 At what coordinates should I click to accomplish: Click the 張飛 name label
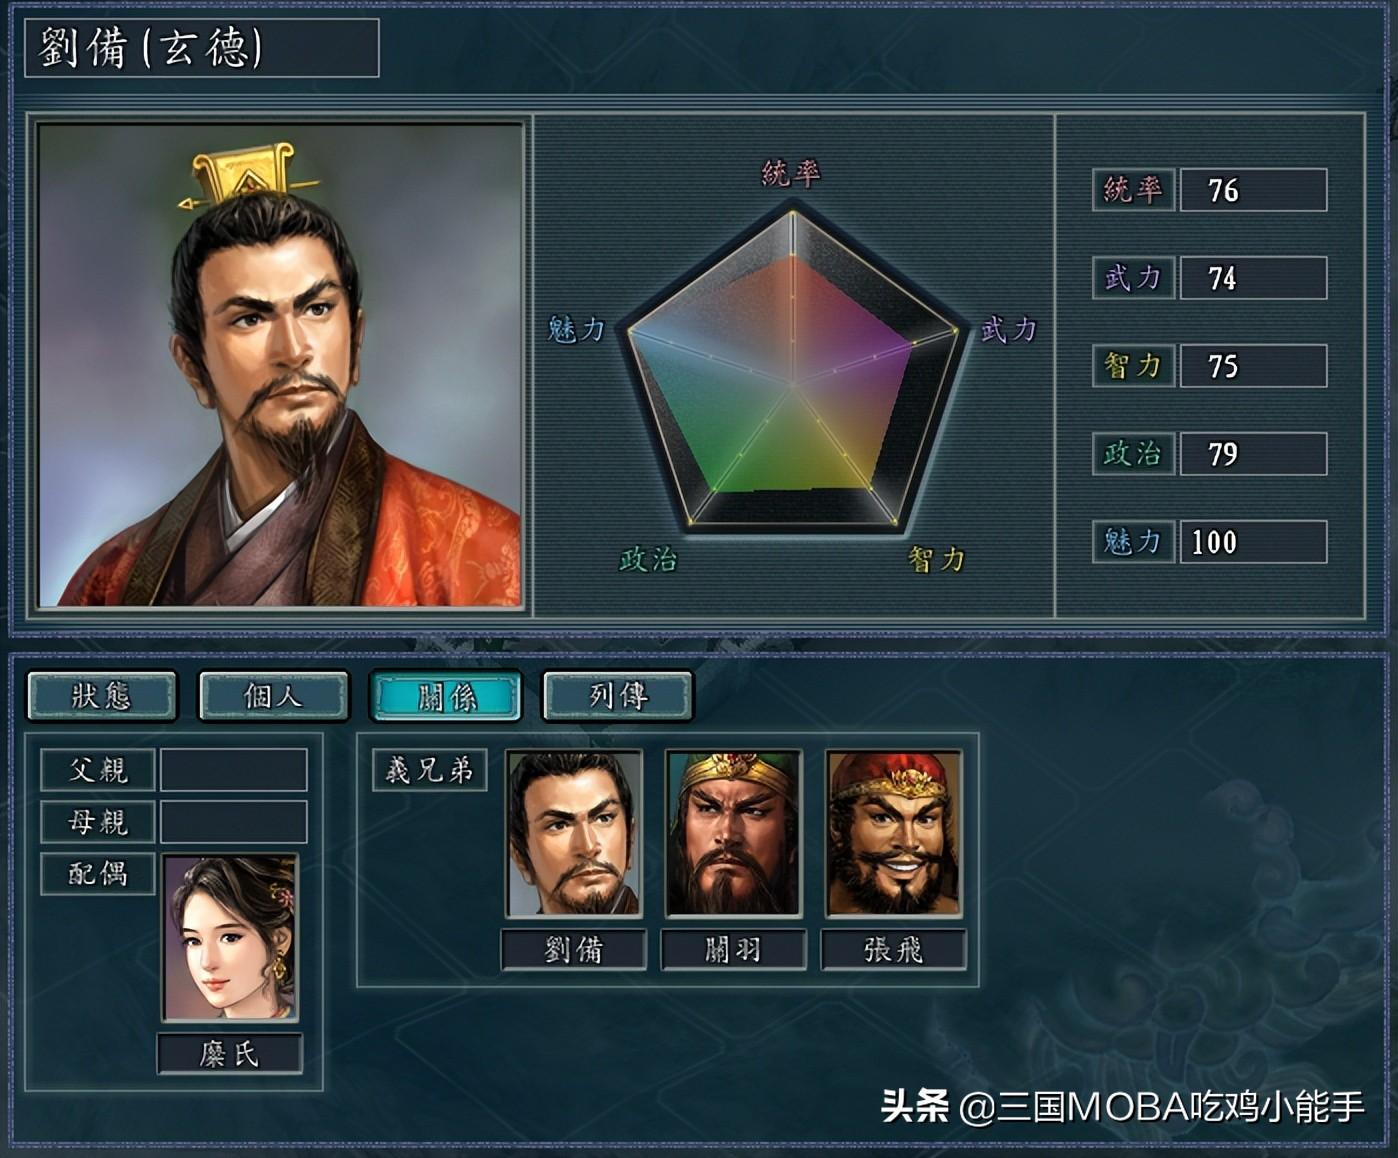tap(893, 949)
